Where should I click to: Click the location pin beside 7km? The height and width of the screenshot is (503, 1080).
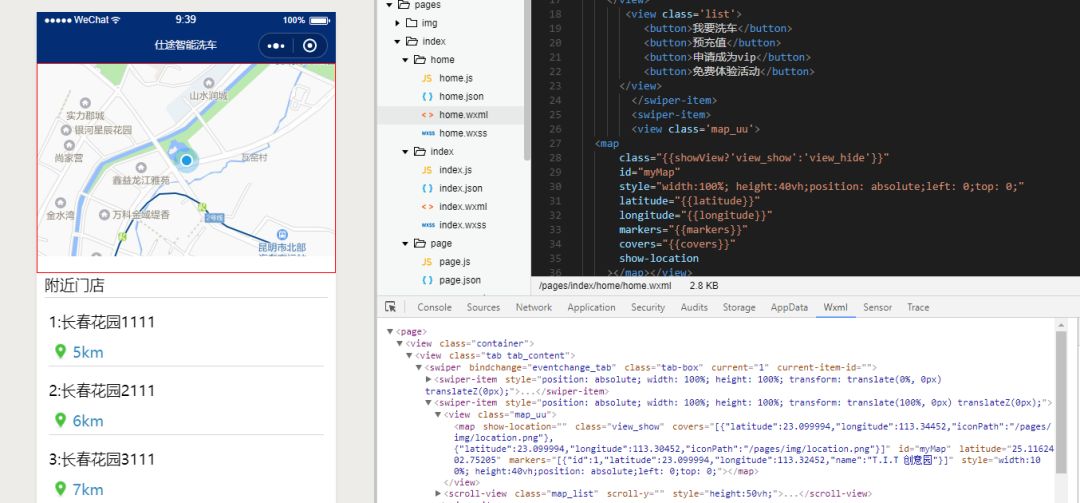pyautogui.click(x=61, y=489)
